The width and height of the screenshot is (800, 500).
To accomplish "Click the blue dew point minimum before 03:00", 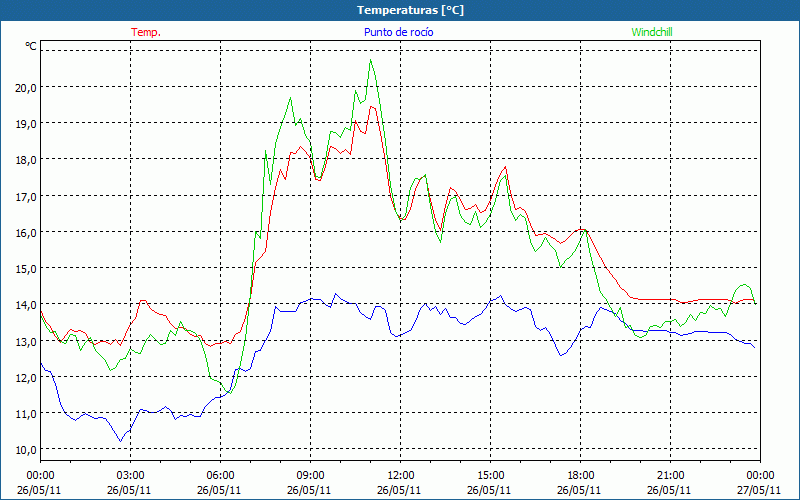I will [x=120, y=441].
